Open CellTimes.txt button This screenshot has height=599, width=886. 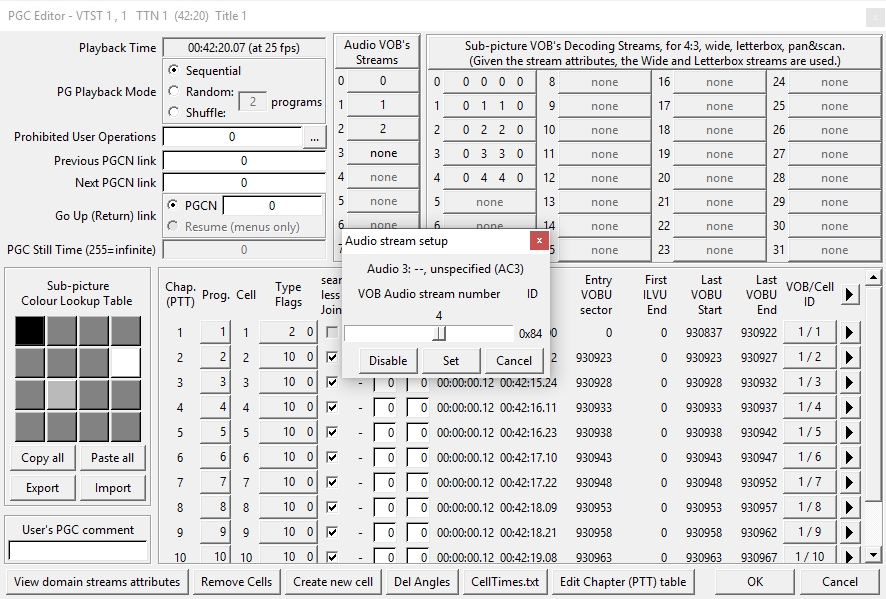click(x=505, y=581)
